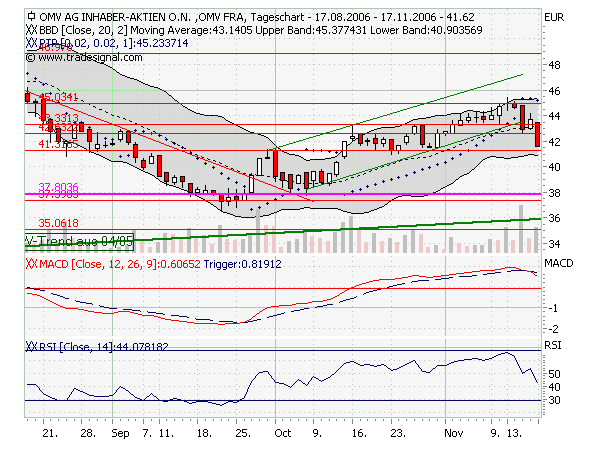Viewport: 600px width, 450px height.
Task: Click the 44 price axis tick
Action: tap(554, 116)
